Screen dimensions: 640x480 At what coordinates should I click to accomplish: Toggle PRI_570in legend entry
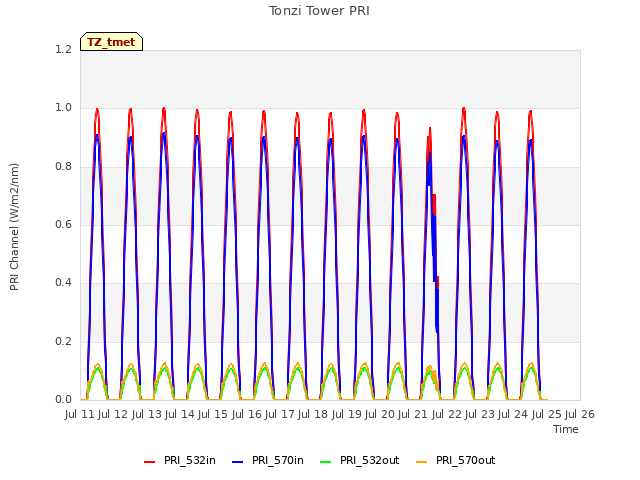(268, 461)
